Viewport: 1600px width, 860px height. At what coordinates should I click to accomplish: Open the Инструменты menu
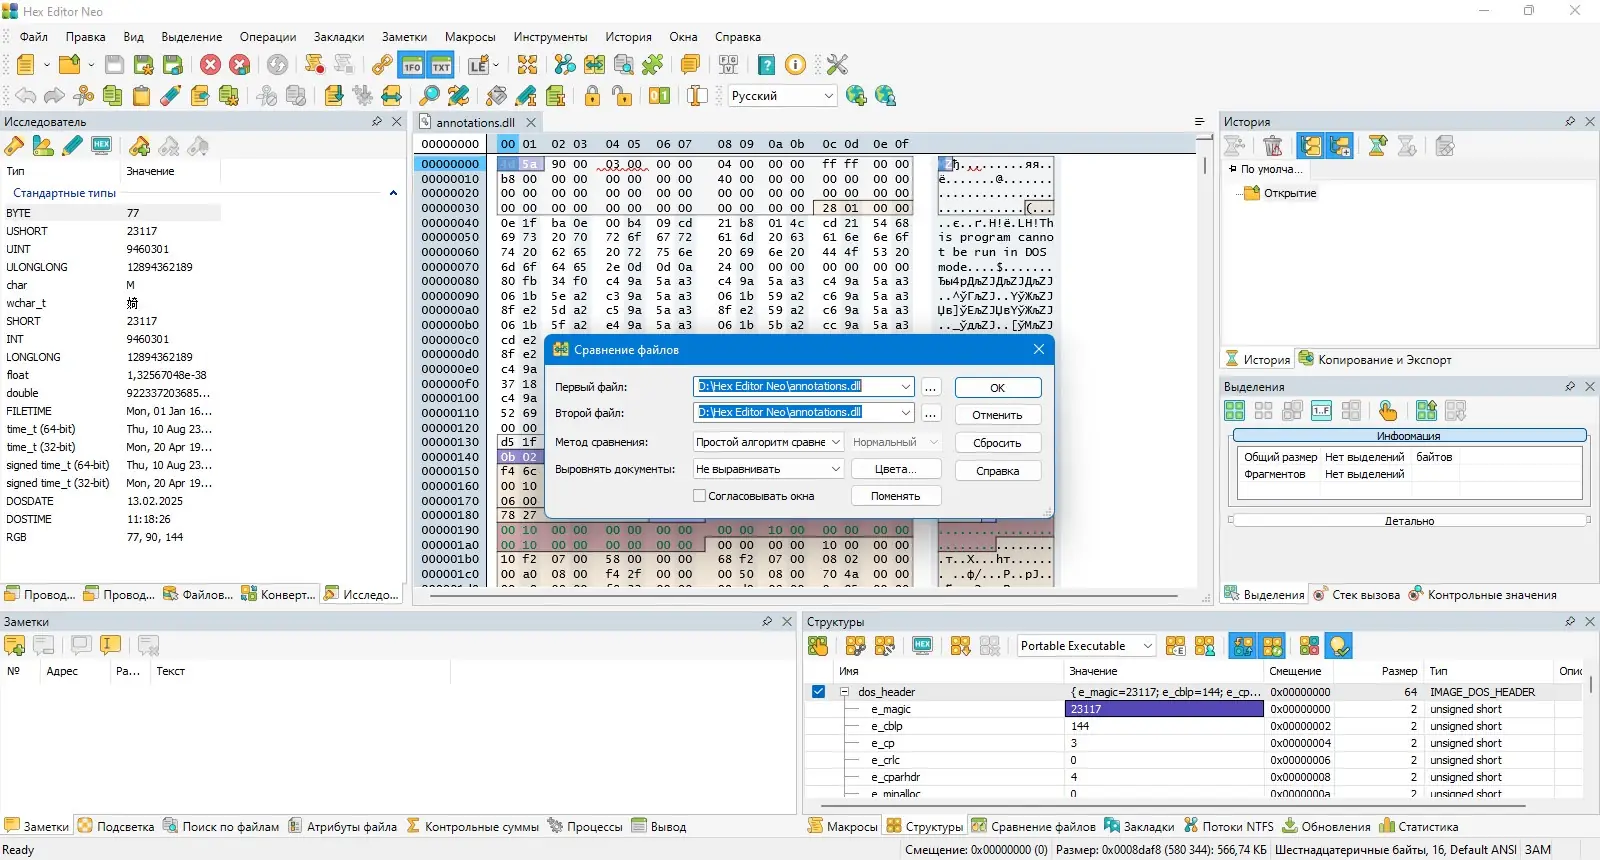pyautogui.click(x=550, y=37)
